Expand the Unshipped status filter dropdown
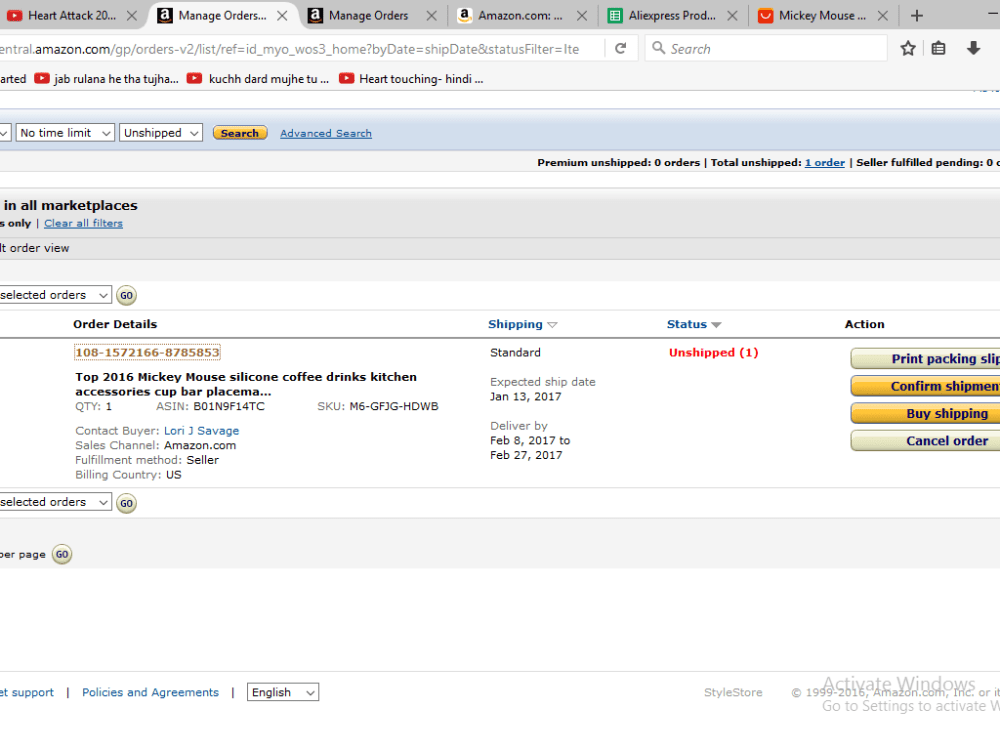The image size is (1000, 750). coord(161,133)
